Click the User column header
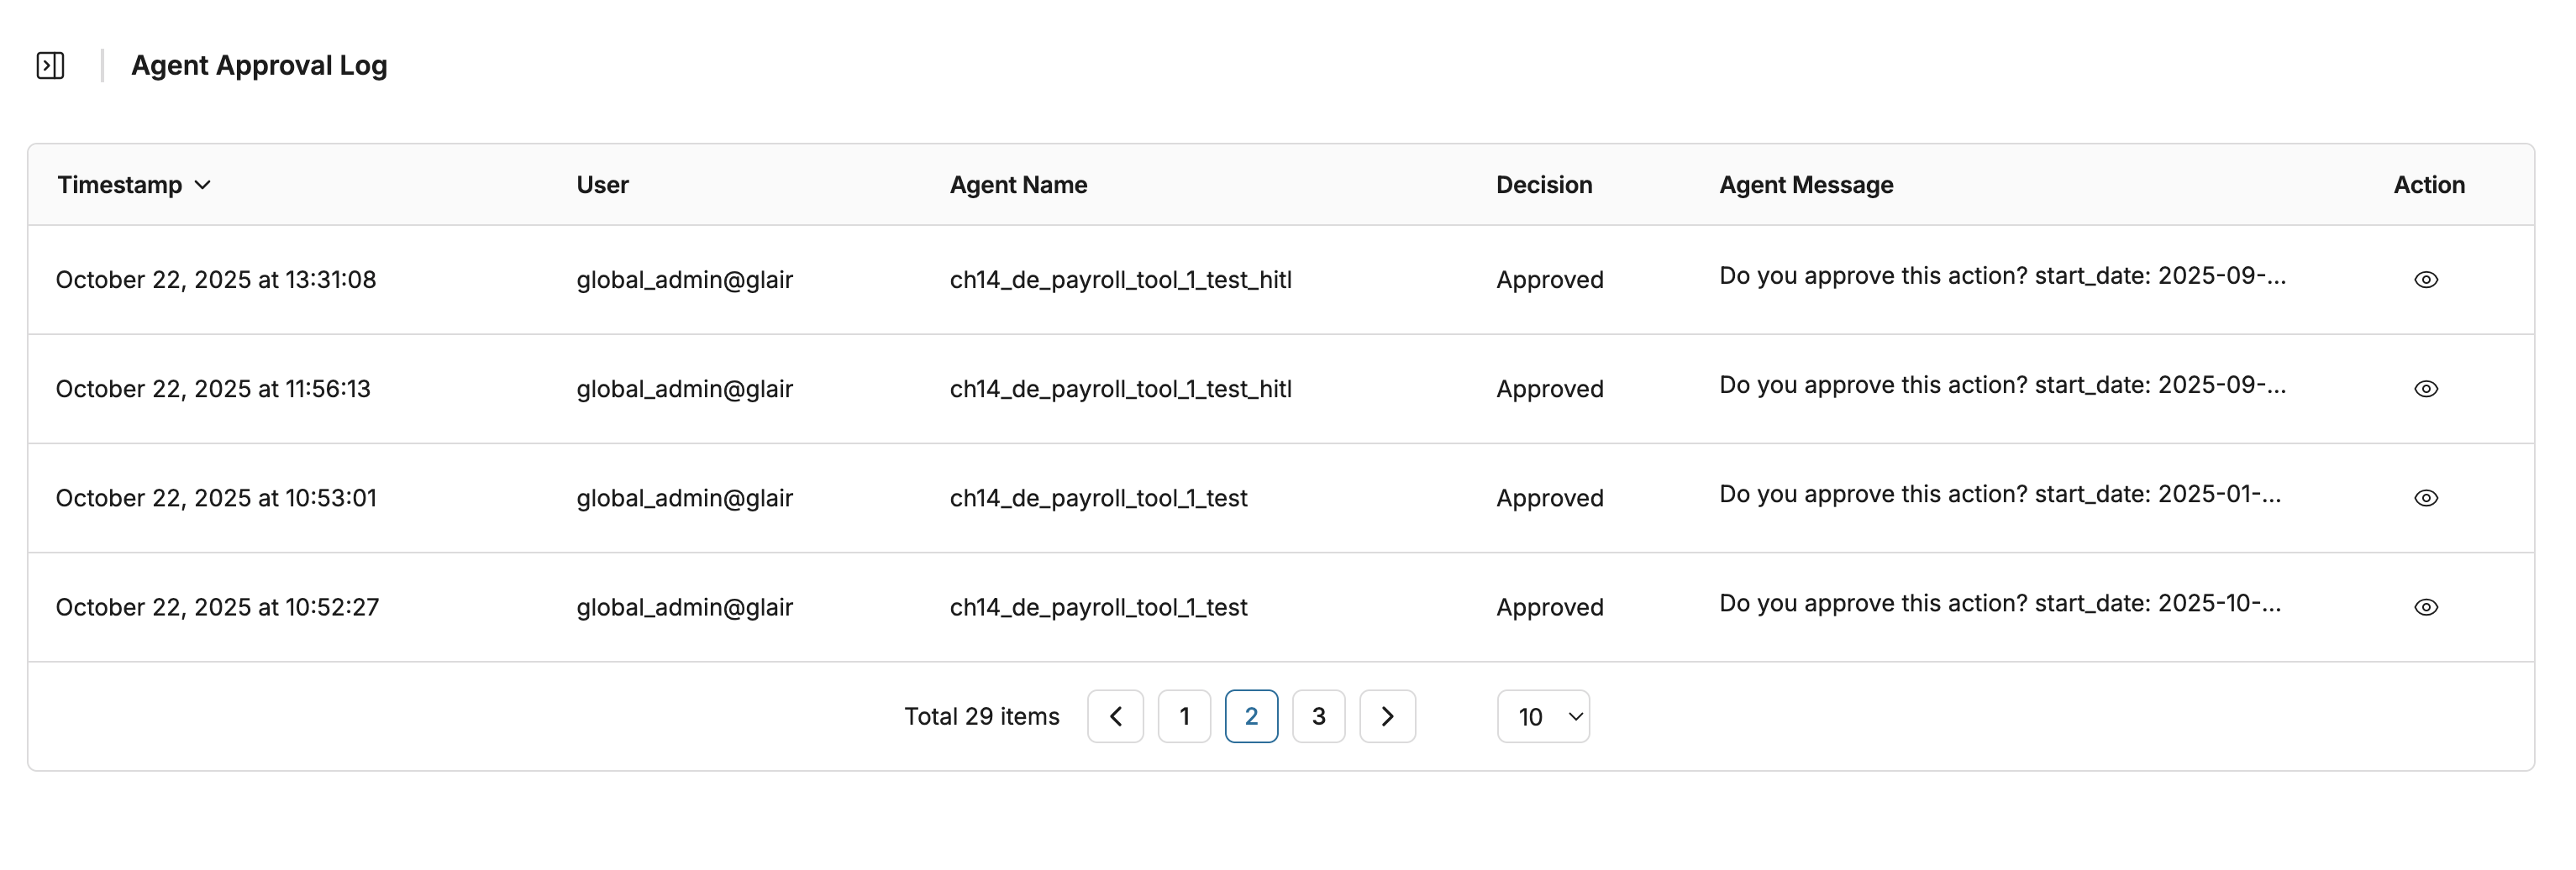This screenshot has height=870, width=2576. pos(602,185)
